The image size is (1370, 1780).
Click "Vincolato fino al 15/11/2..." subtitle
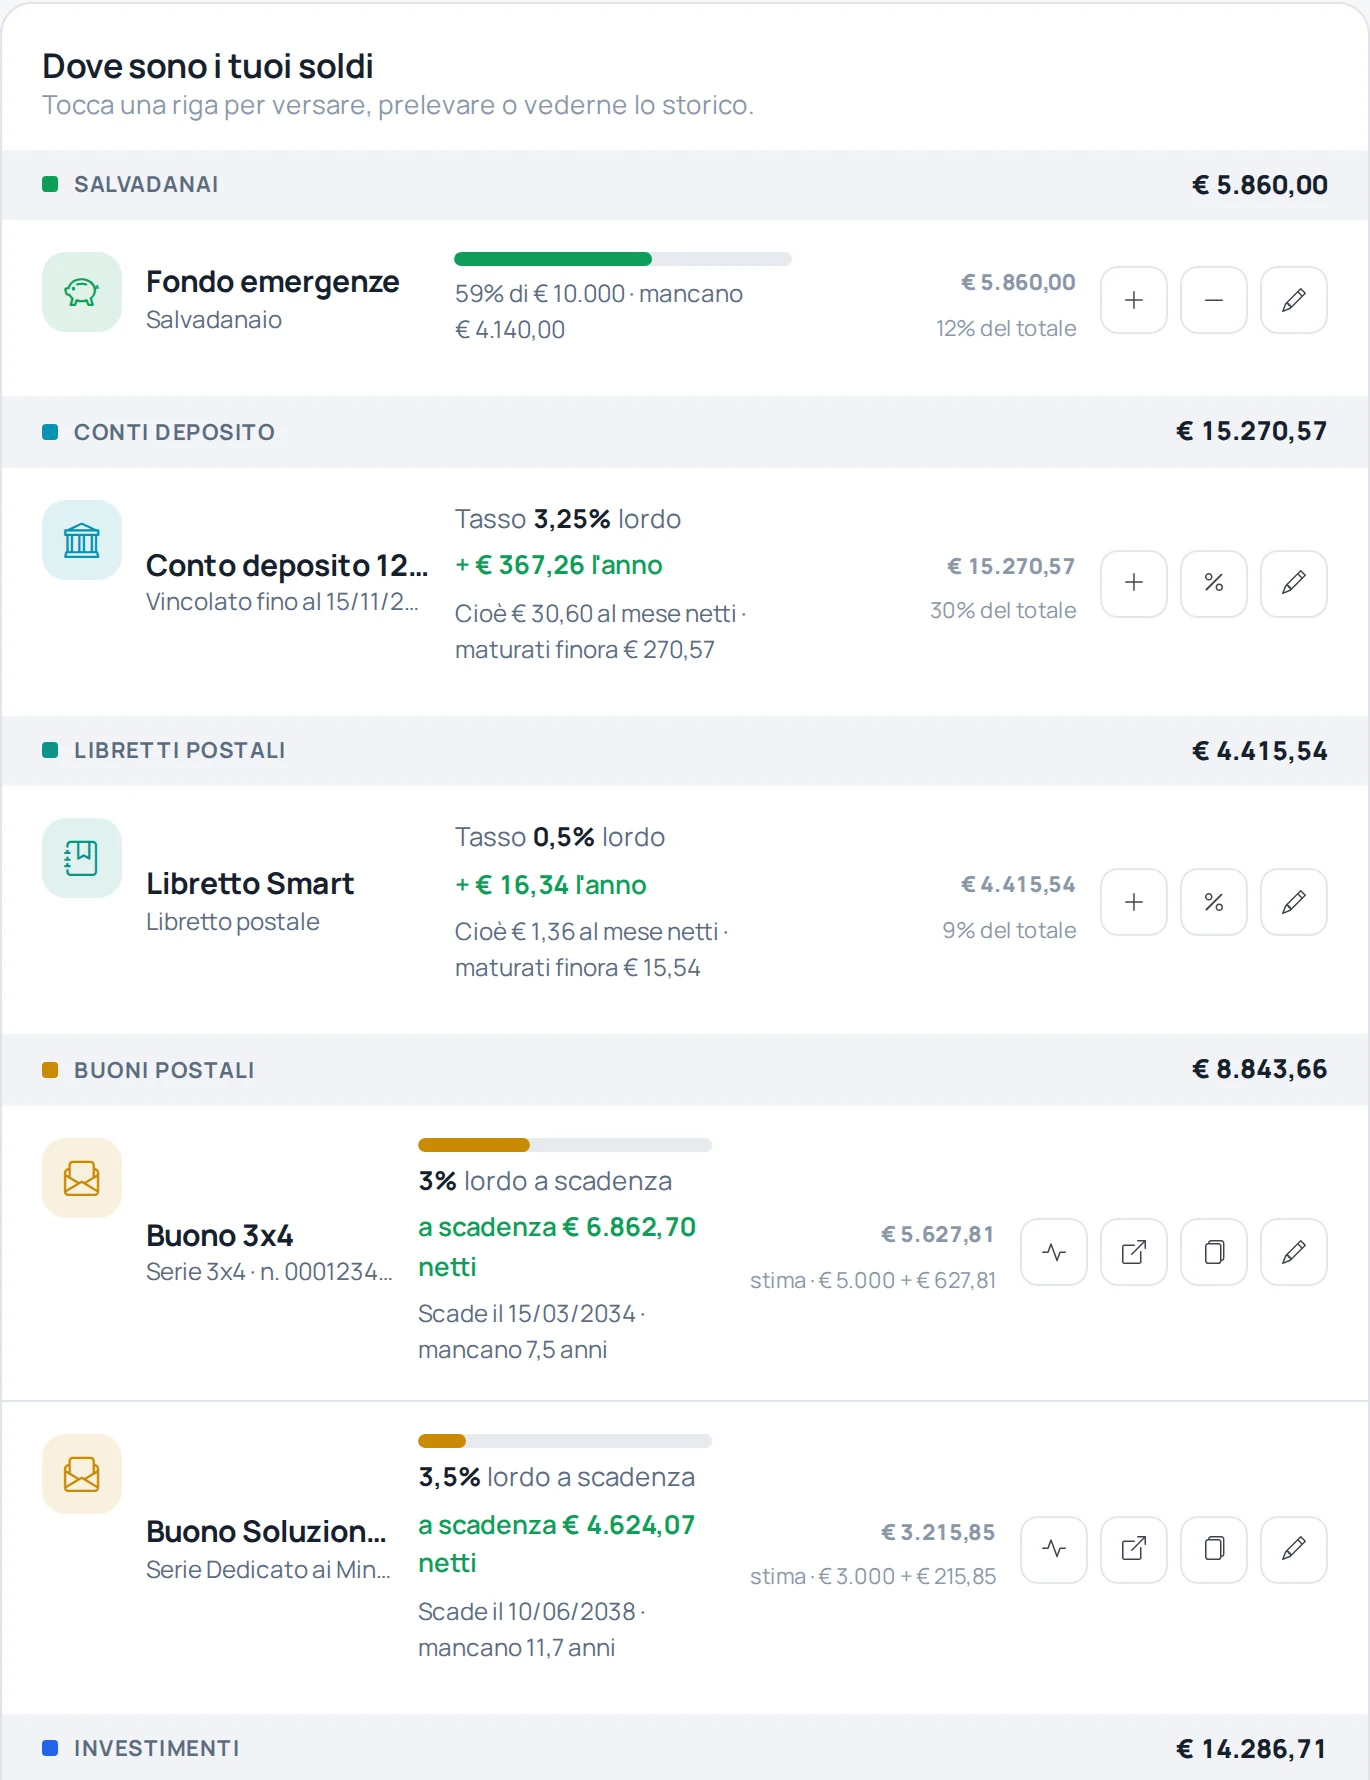(x=282, y=602)
